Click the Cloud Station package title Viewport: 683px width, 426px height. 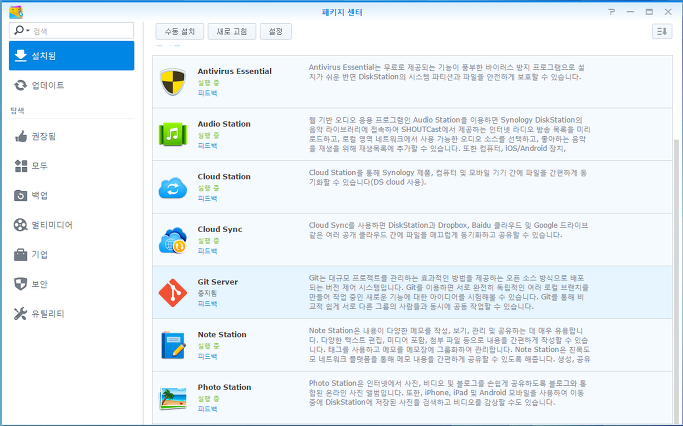click(224, 176)
